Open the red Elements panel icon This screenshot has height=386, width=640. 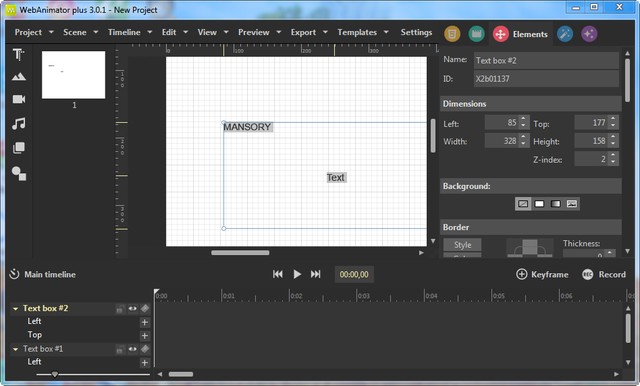click(x=500, y=34)
